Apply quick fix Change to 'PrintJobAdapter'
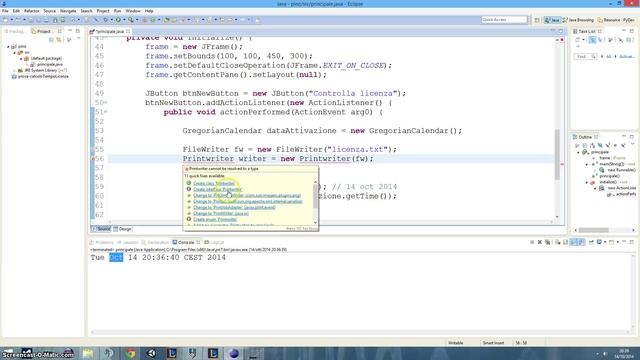Screen dimensions: 640x360 click(234, 207)
